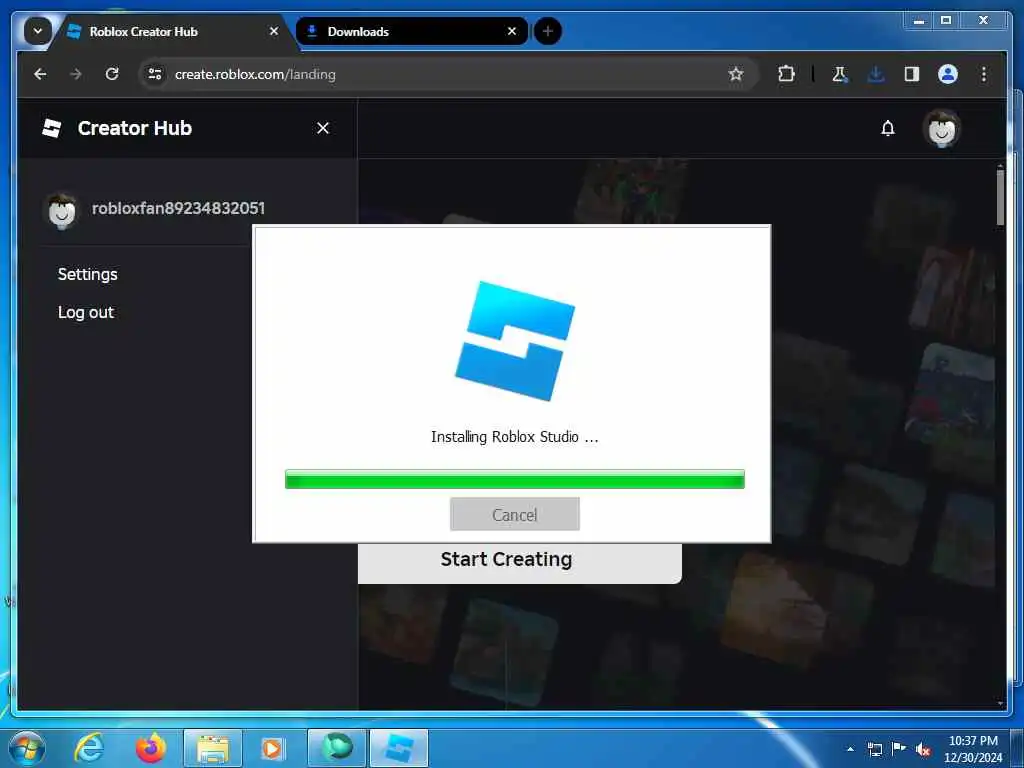Click the sidebar avatar beside robloxfan89234832051
Screen dimensions: 1024x768
pos(62,210)
